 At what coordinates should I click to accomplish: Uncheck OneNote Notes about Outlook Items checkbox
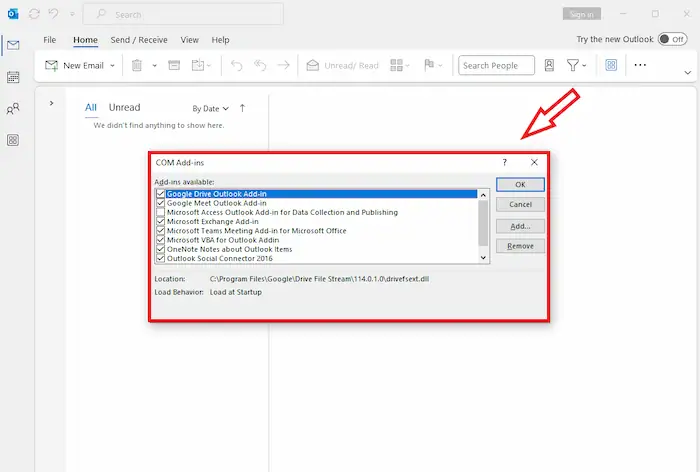pos(160,249)
